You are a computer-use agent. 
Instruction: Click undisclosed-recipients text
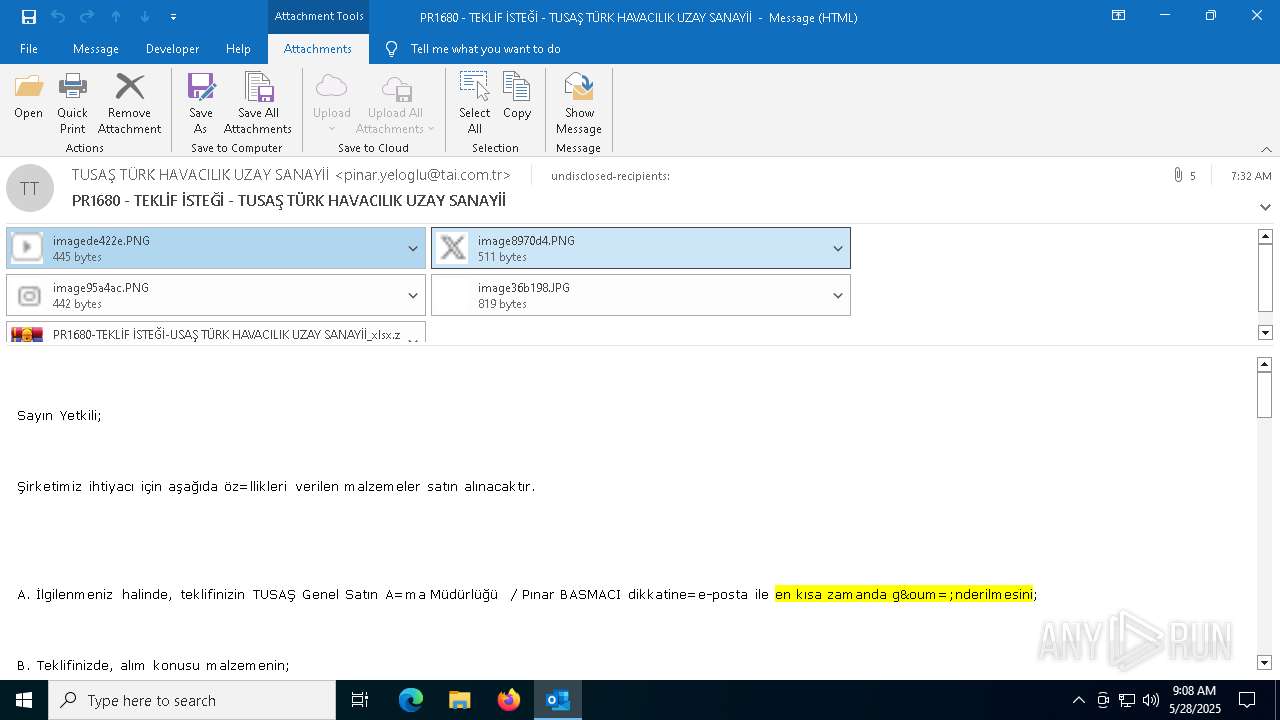[610, 176]
